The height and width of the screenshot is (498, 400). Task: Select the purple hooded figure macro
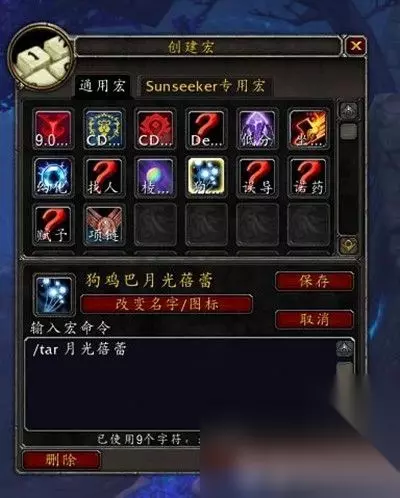coord(257,129)
